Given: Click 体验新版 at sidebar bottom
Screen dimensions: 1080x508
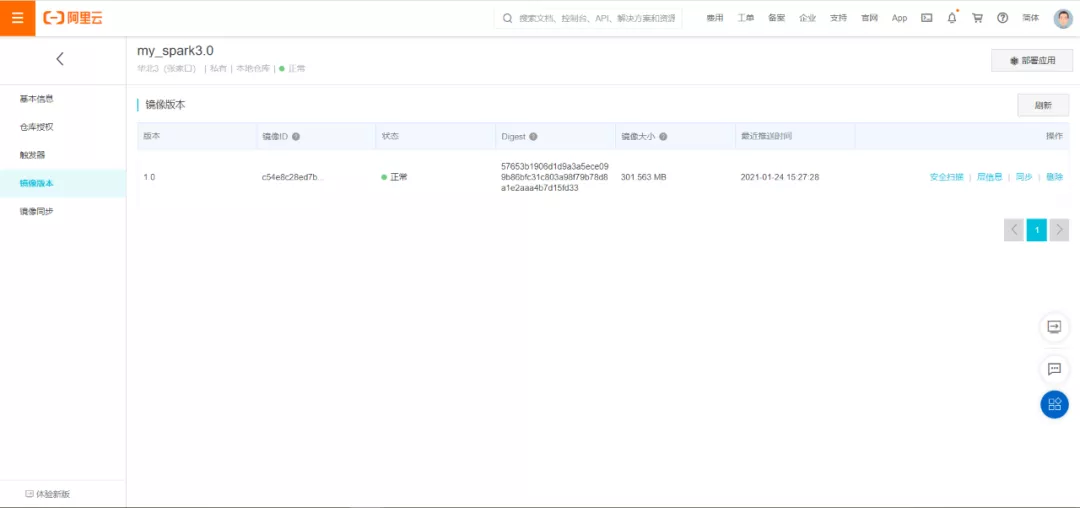Looking at the screenshot, I should (x=48, y=494).
